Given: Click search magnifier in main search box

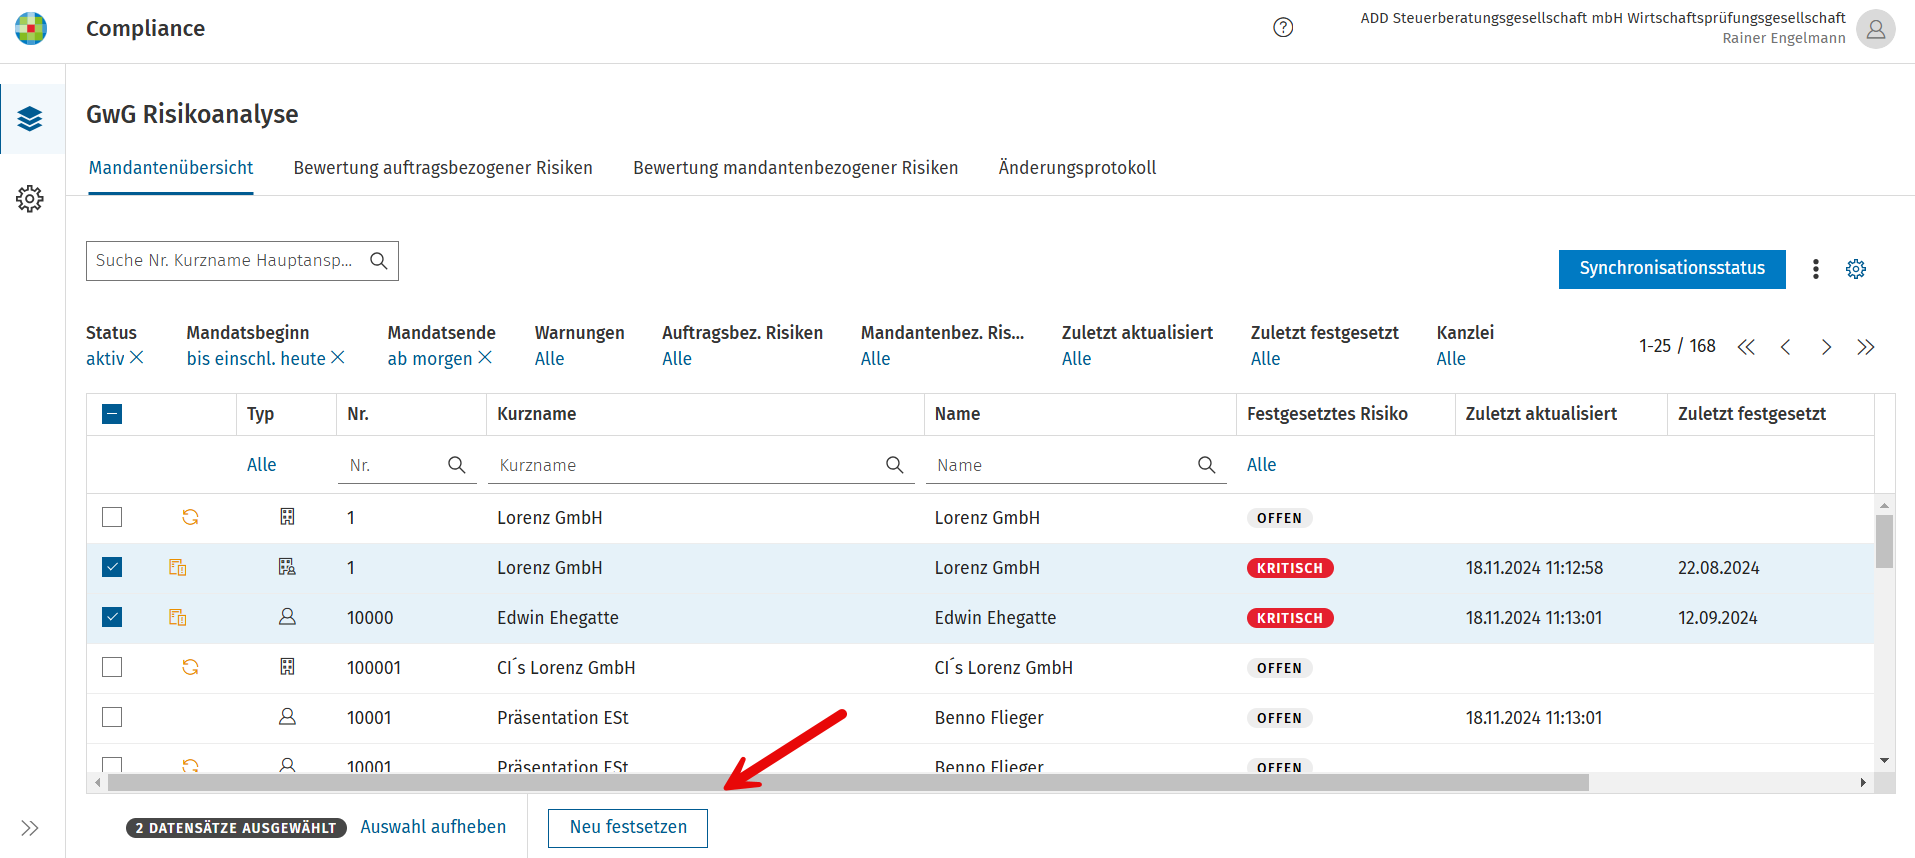Looking at the screenshot, I should click(379, 261).
